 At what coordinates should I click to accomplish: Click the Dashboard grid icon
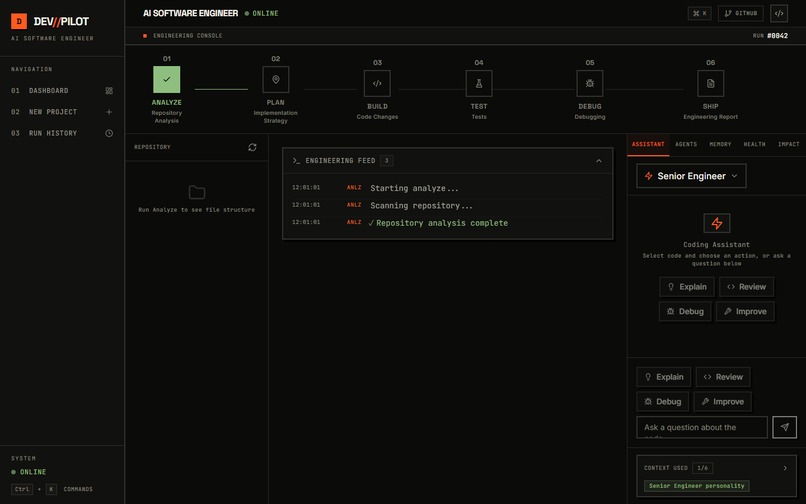point(109,91)
